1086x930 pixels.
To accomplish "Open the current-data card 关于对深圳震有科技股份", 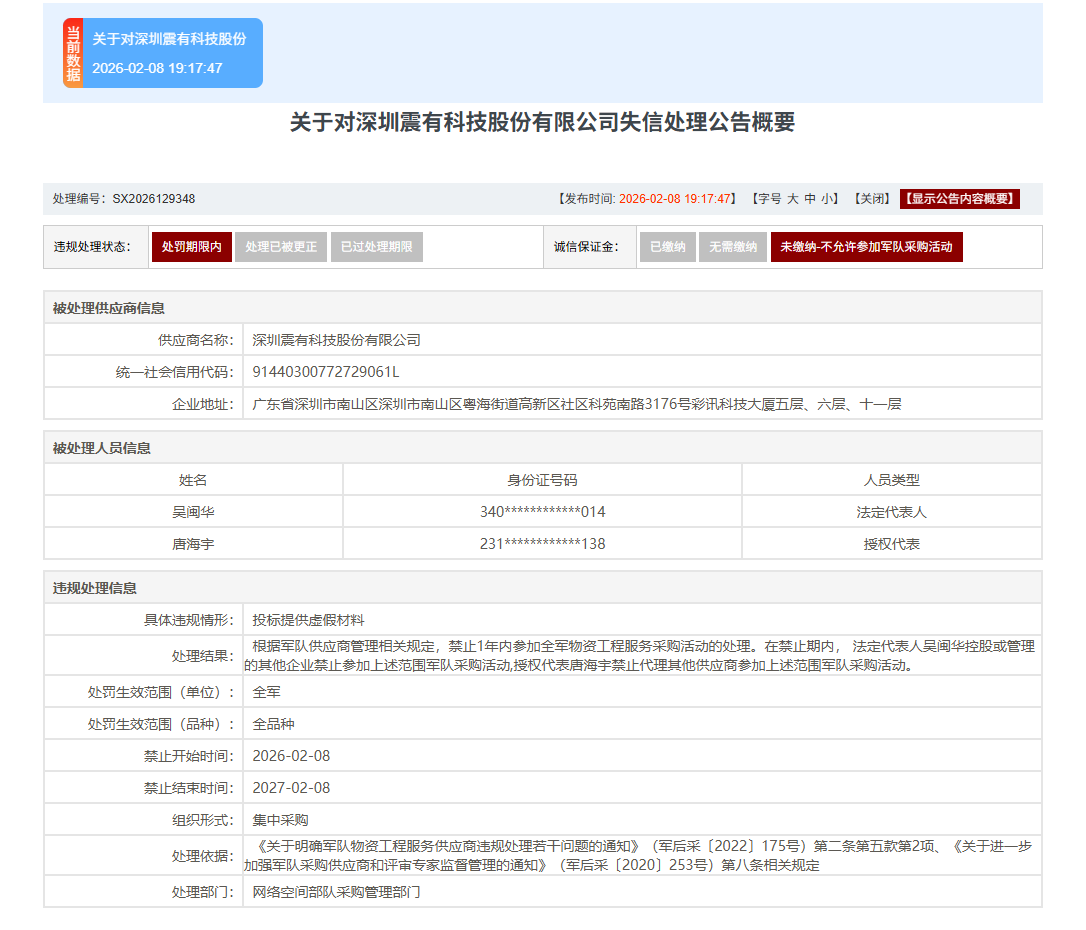I will click(163, 53).
